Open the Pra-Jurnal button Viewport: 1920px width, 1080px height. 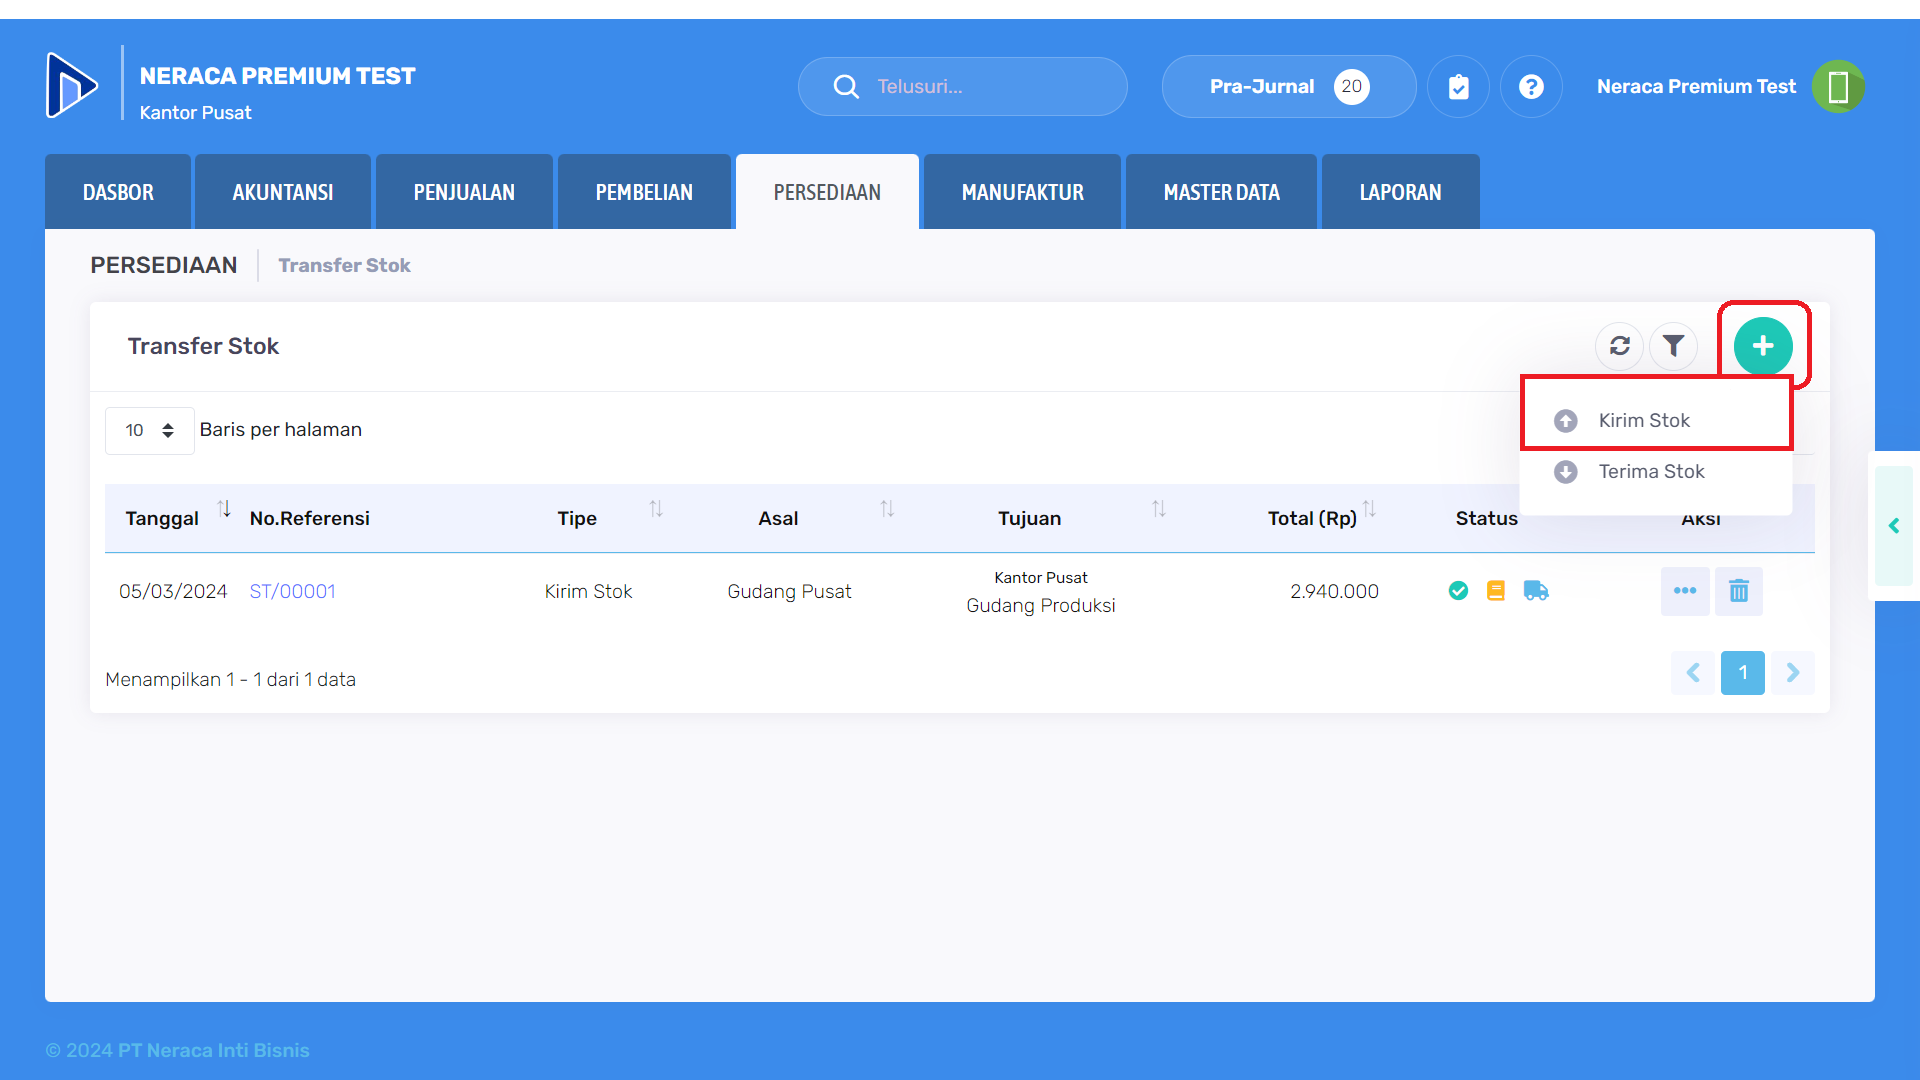[1288, 87]
